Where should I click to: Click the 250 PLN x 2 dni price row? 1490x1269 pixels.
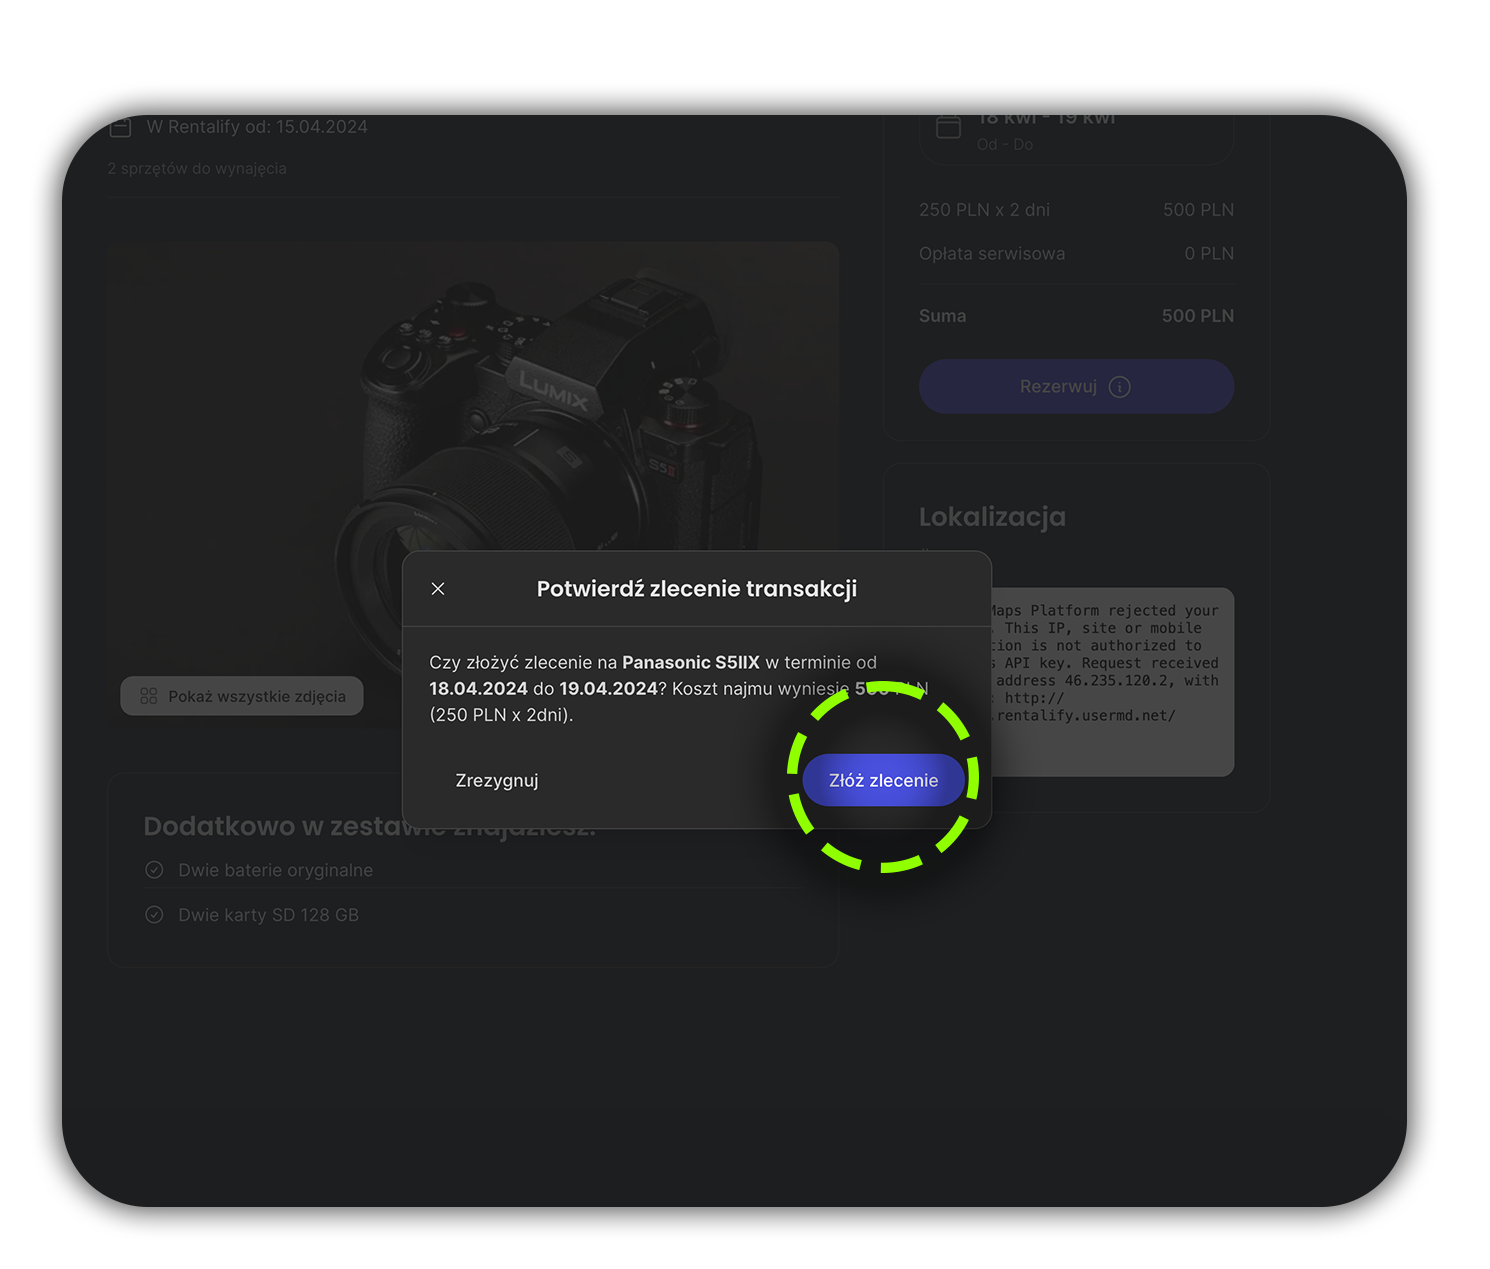(1076, 210)
